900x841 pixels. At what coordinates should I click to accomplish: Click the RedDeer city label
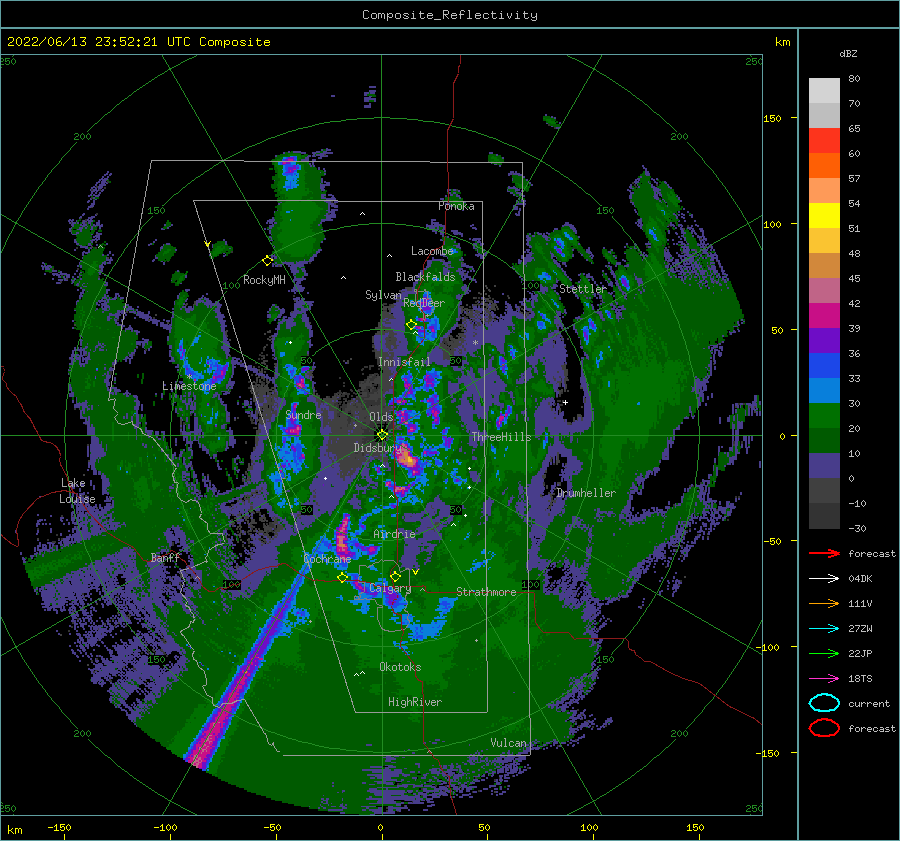pyautogui.click(x=424, y=303)
